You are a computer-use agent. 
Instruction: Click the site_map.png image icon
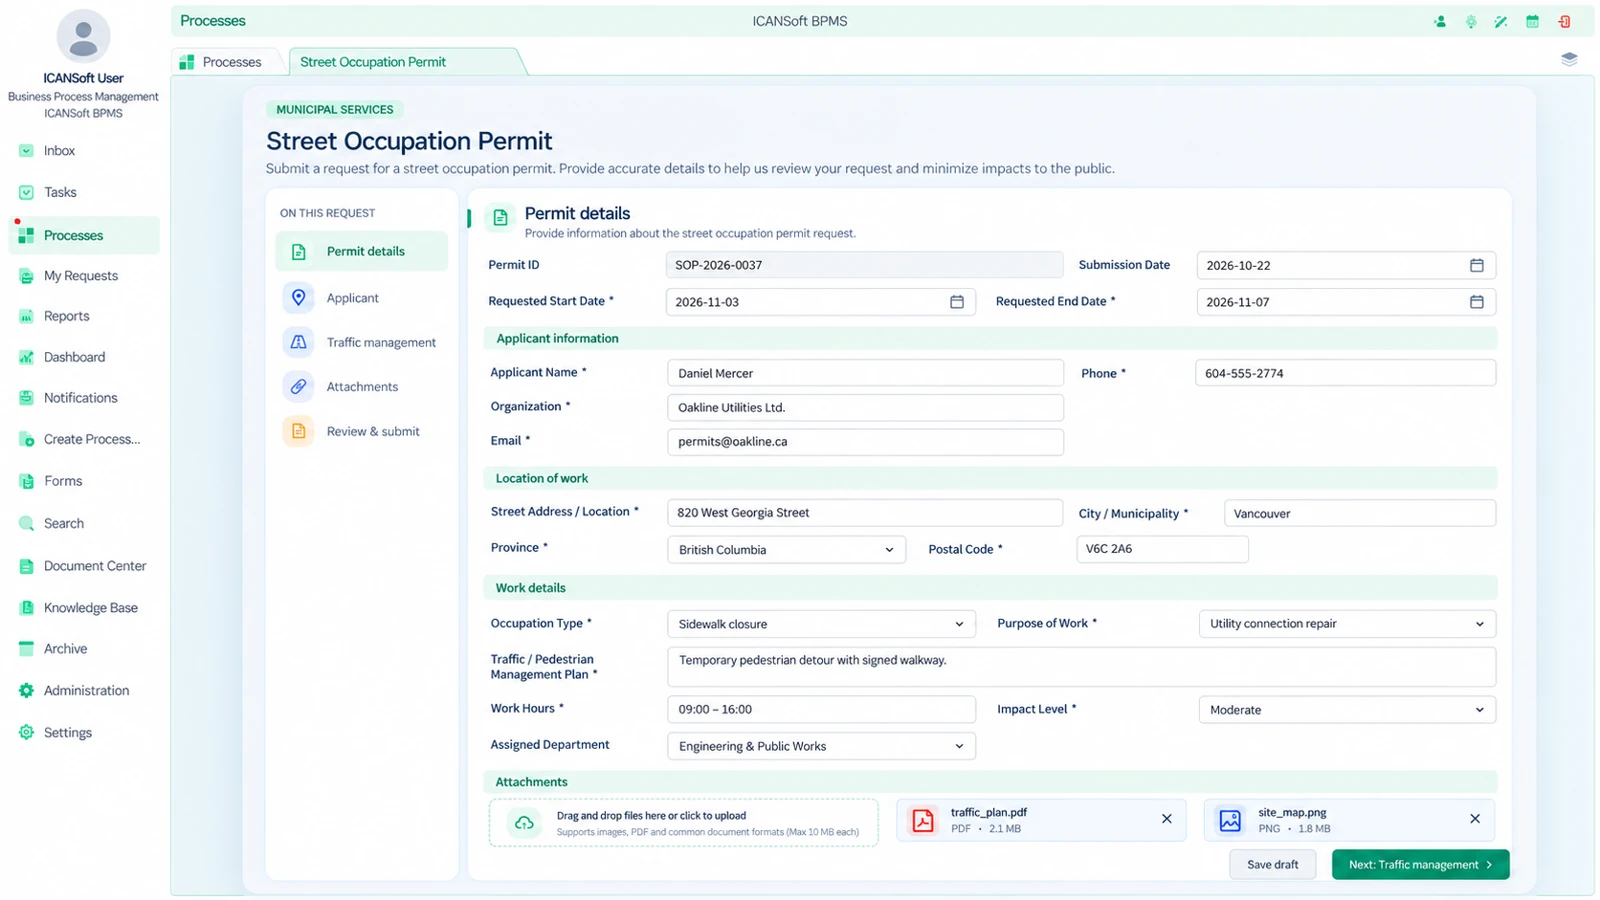(1230, 821)
